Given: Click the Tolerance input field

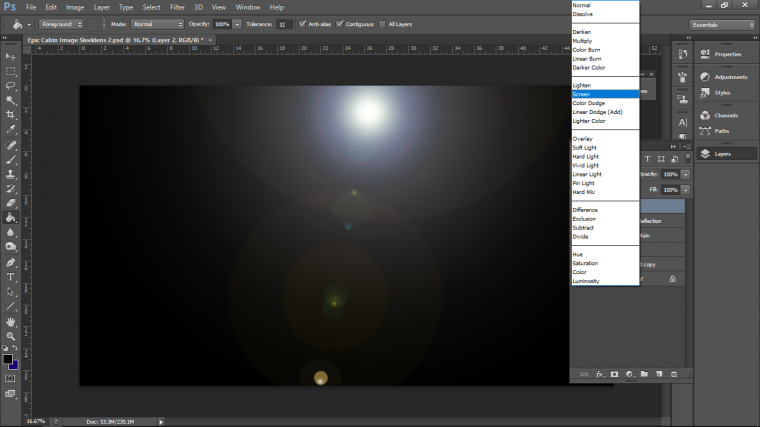Looking at the screenshot, I should click(x=284, y=24).
